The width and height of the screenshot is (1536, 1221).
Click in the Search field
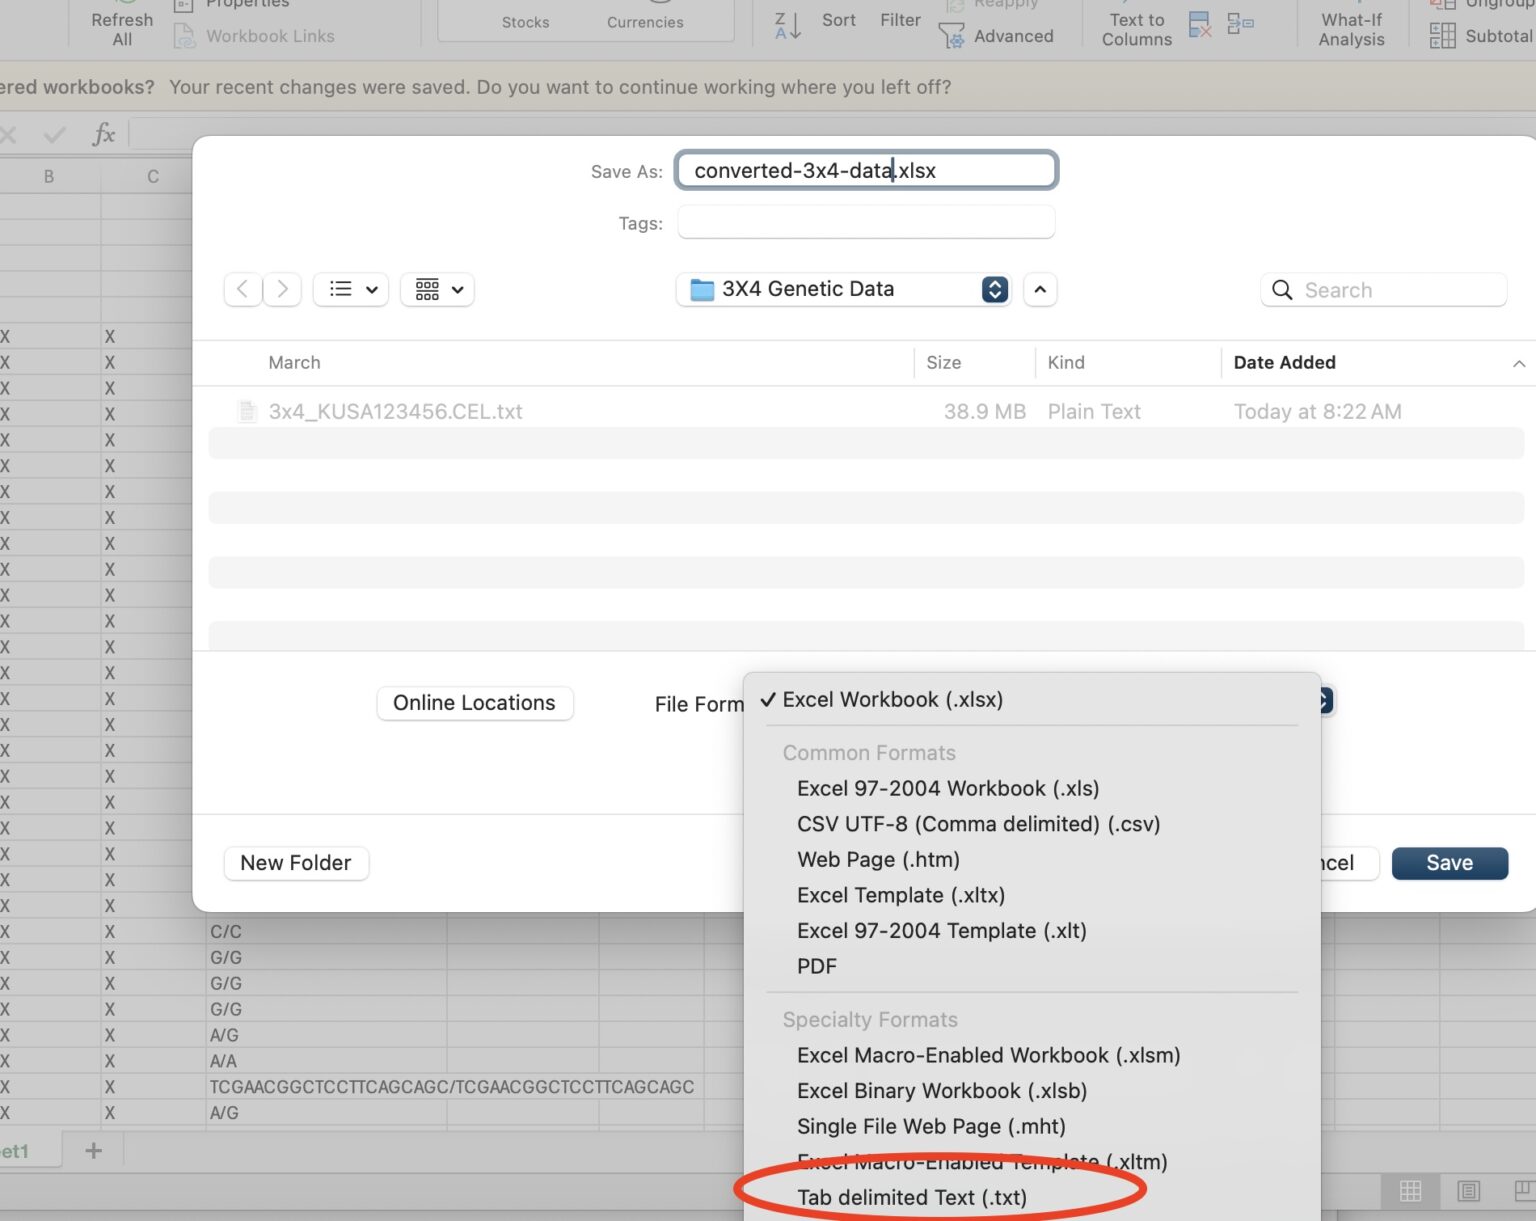[1383, 289]
